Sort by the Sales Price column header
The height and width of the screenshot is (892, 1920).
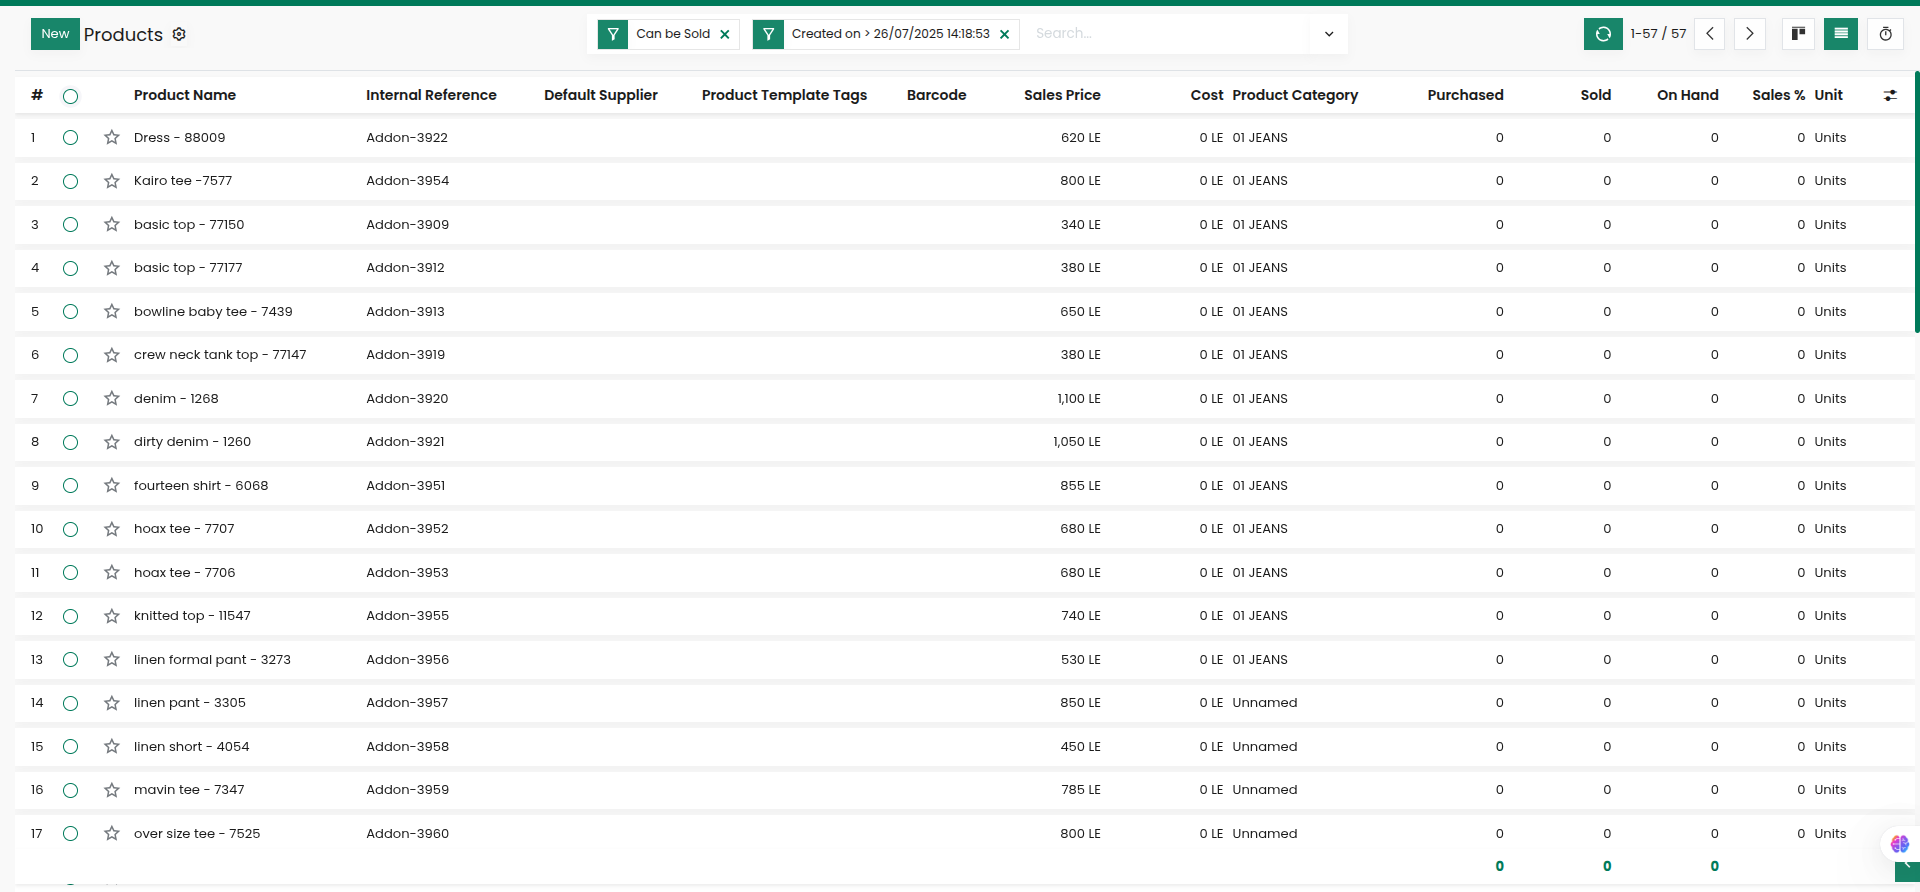click(x=1061, y=95)
